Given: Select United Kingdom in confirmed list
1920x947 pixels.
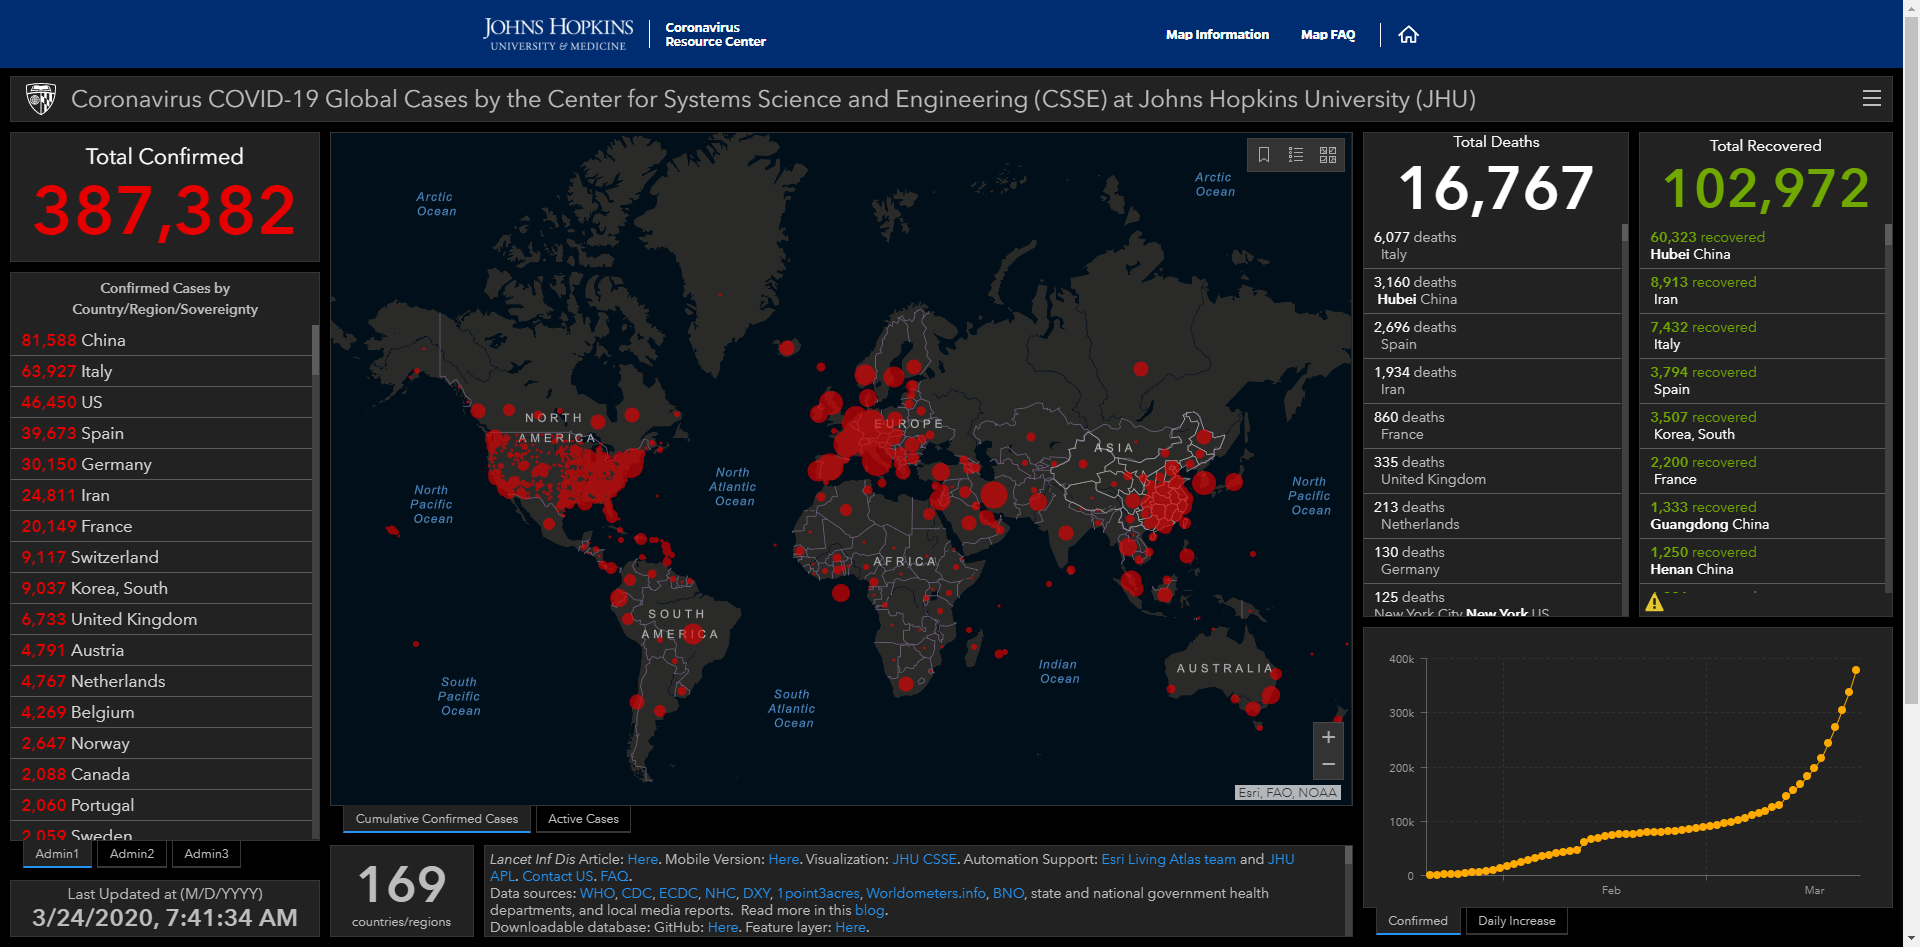Looking at the screenshot, I should 161,619.
